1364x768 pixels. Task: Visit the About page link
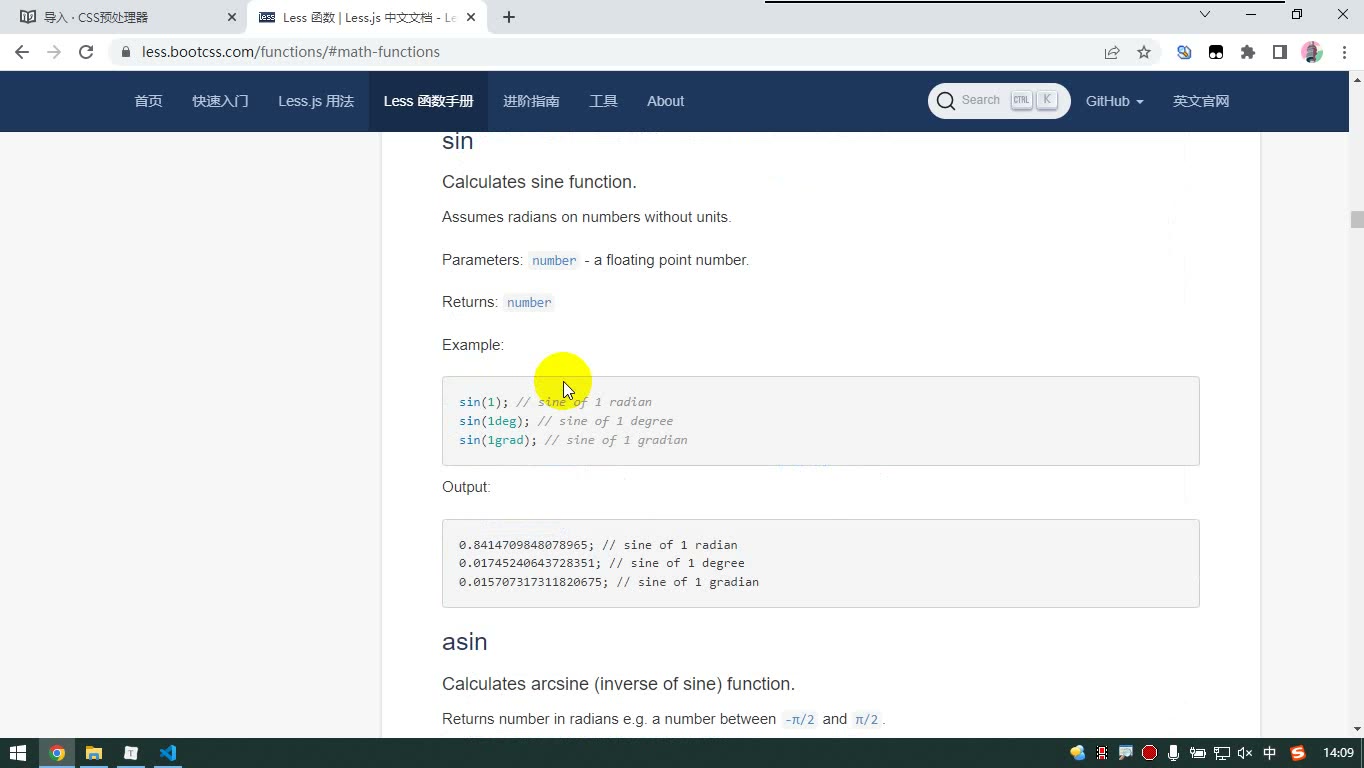(x=665, y=101)
